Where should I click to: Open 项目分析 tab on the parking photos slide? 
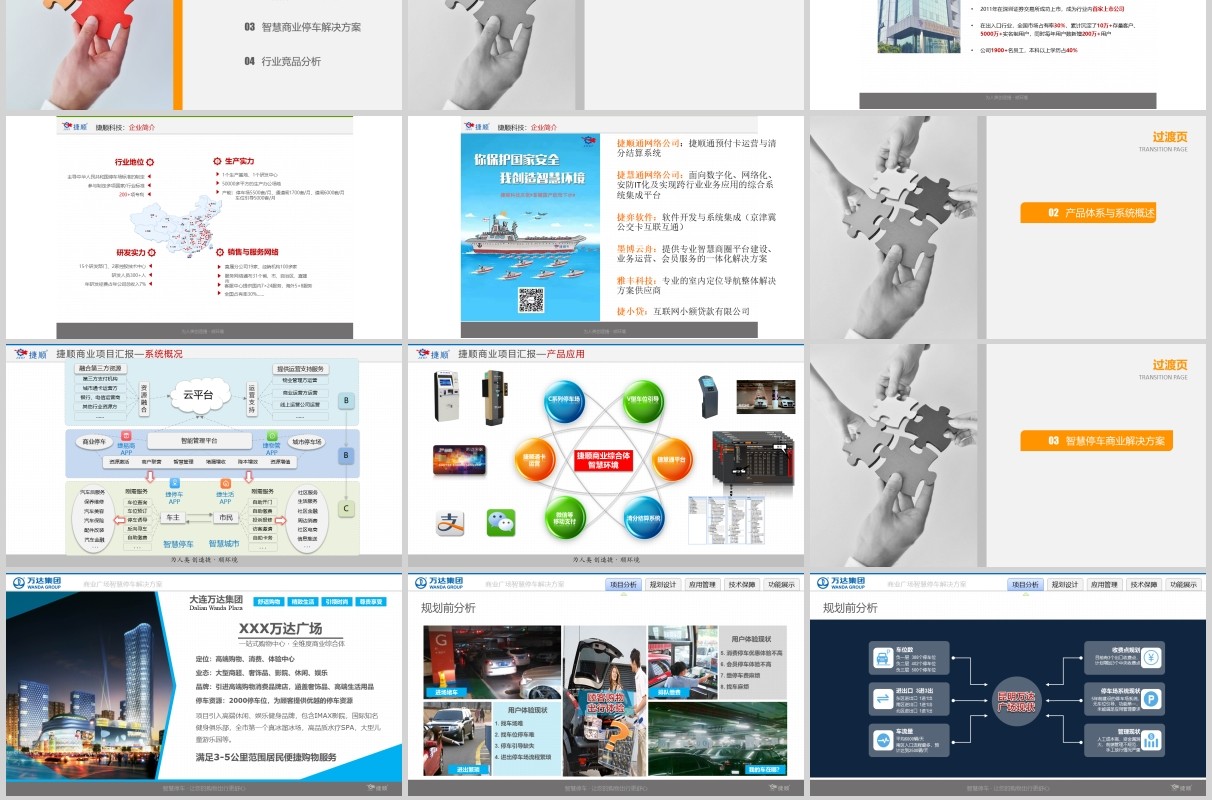(624, 585)
